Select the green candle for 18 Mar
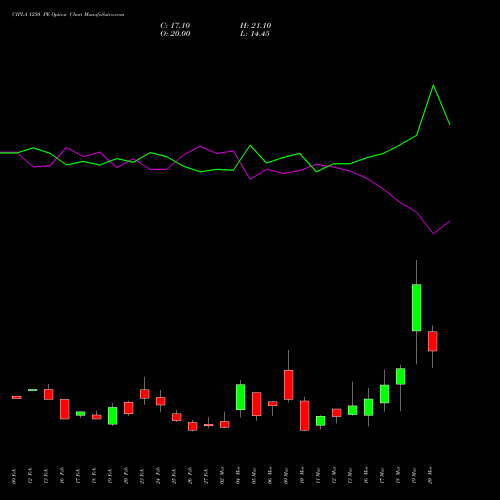This screenshot has height=500, width=500. (401, 376)
